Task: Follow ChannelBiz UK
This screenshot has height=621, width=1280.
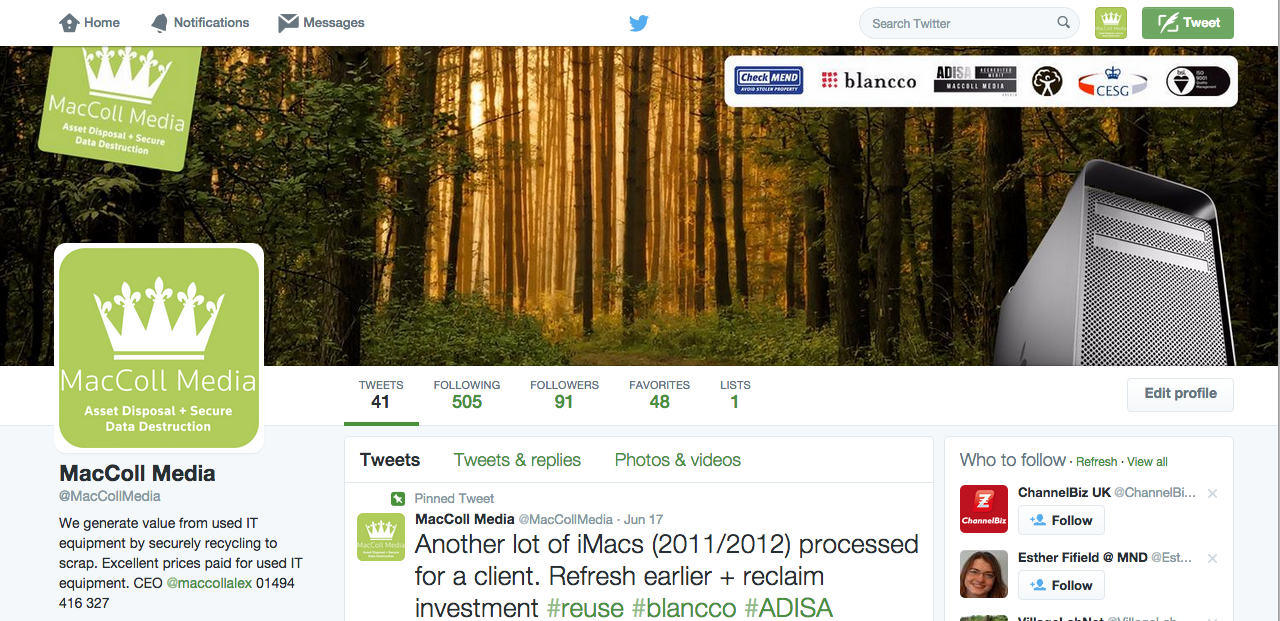Action: click(1061, 520)
